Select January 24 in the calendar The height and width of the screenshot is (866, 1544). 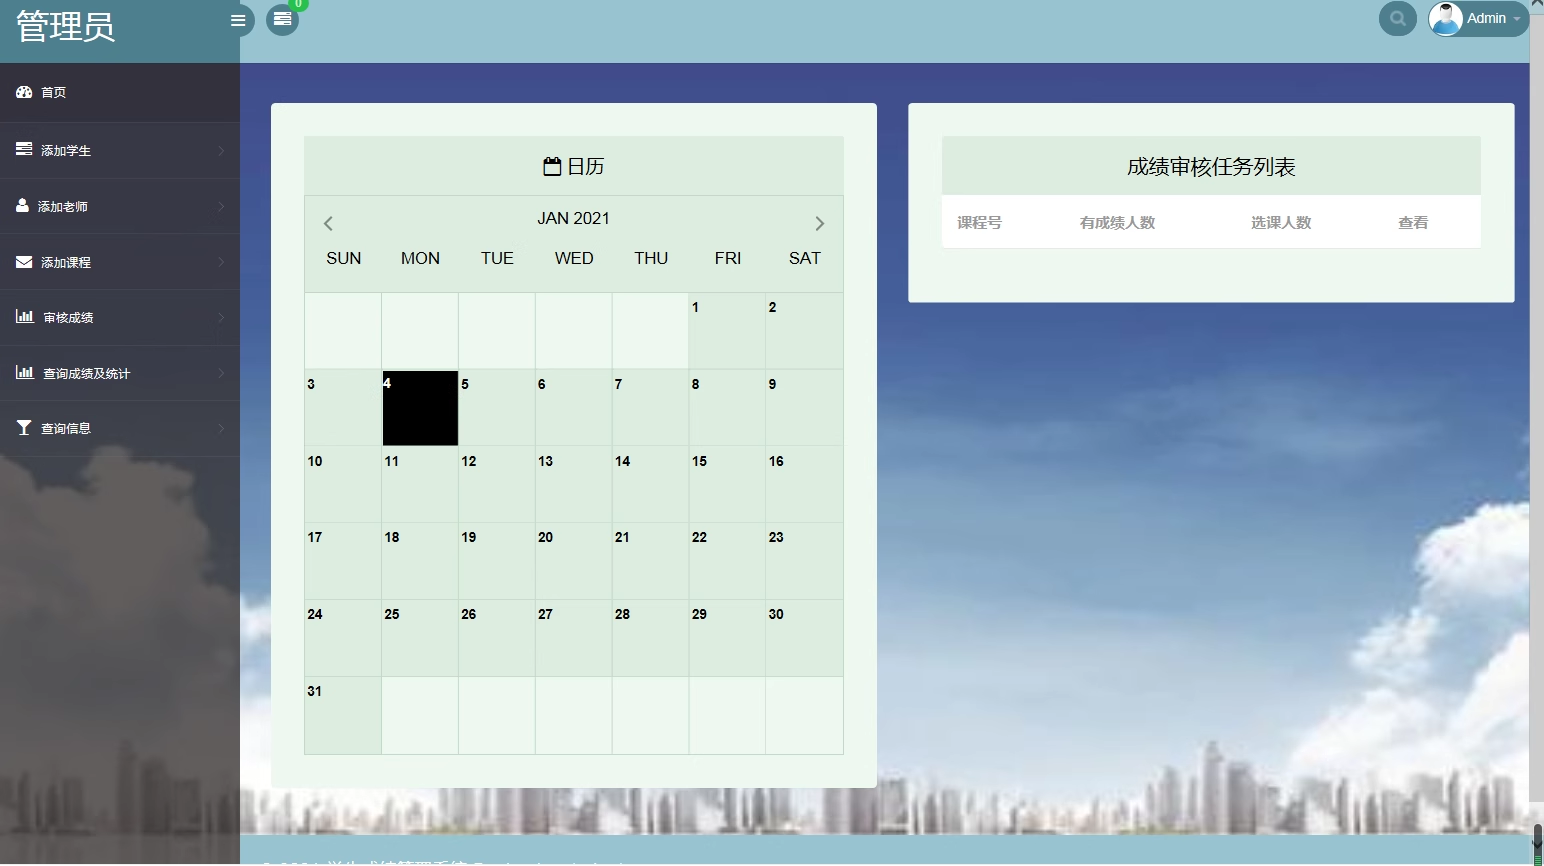343,638
